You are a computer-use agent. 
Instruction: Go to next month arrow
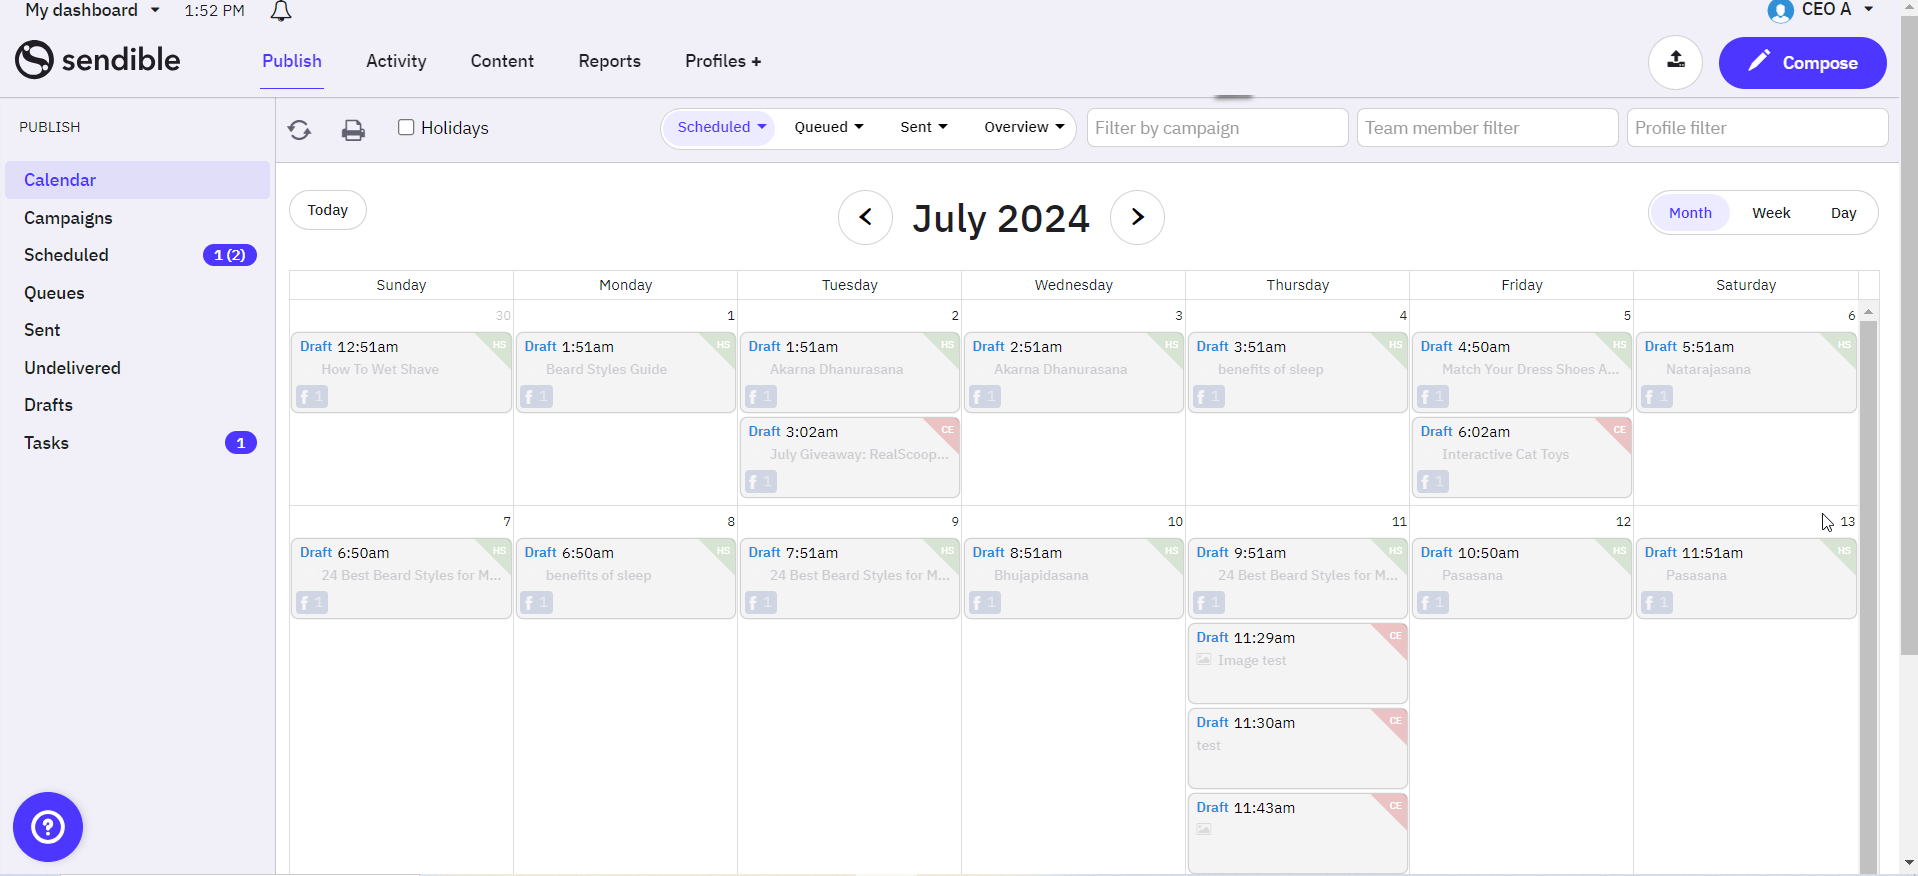click(1137, 217)
